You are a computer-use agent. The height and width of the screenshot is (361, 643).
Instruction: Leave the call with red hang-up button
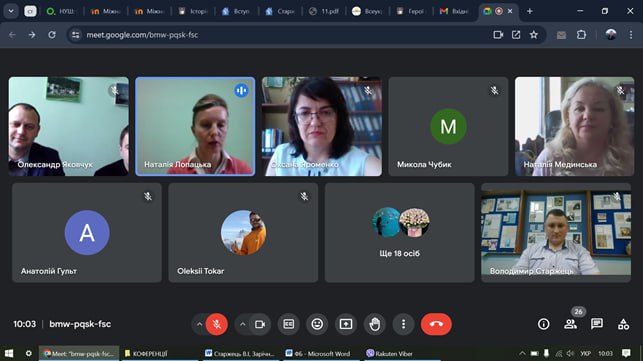coord(436,324)
